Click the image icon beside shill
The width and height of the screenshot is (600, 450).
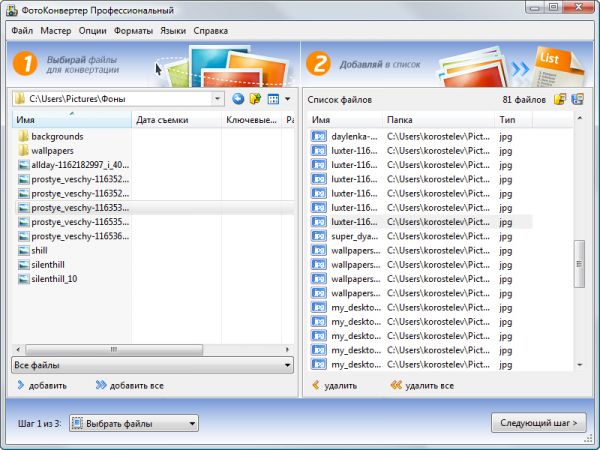tap(24, 251)
